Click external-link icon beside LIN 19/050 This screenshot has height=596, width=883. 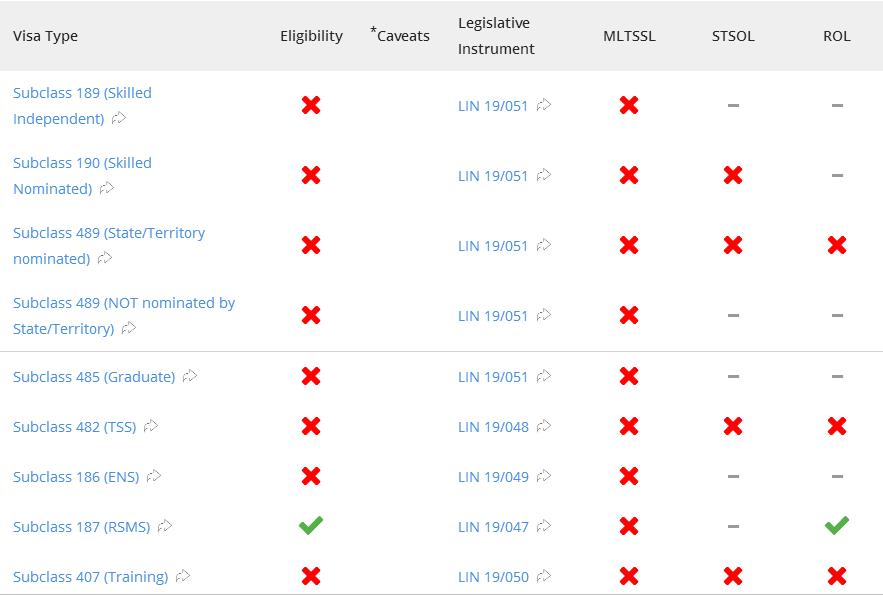(x=544, y=576)
